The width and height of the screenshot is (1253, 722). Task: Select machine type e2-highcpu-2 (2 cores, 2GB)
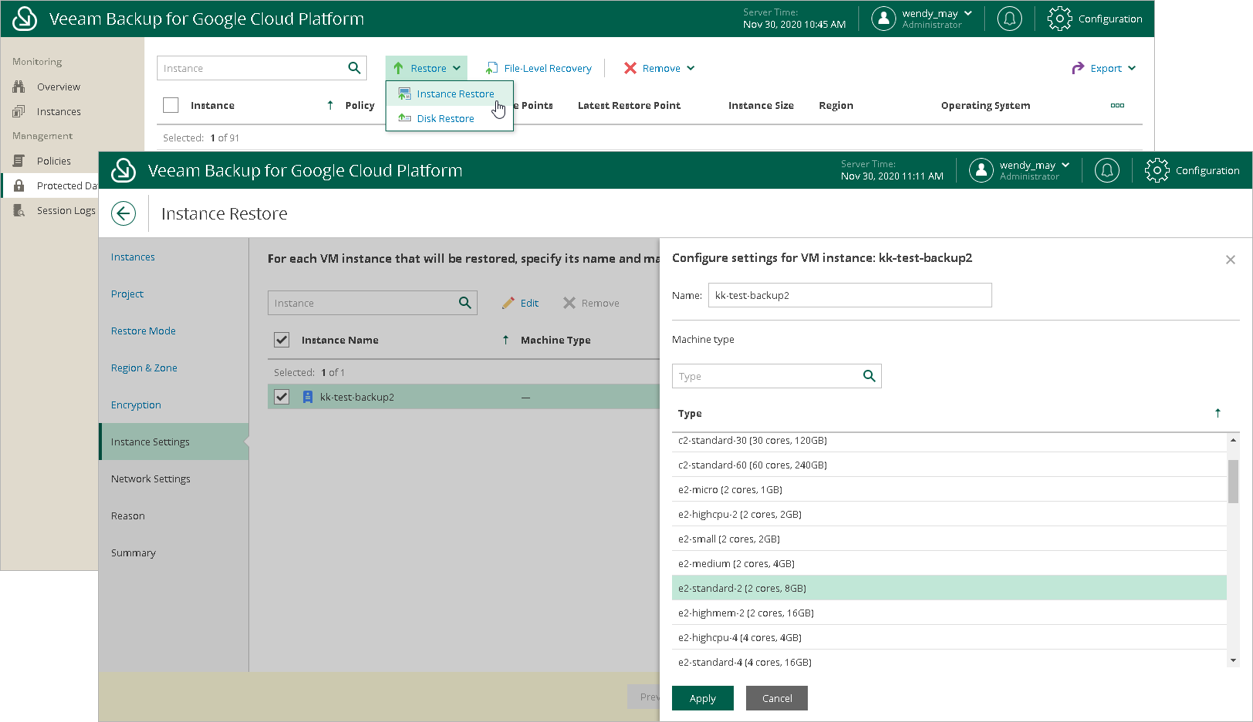coord(949,514)
